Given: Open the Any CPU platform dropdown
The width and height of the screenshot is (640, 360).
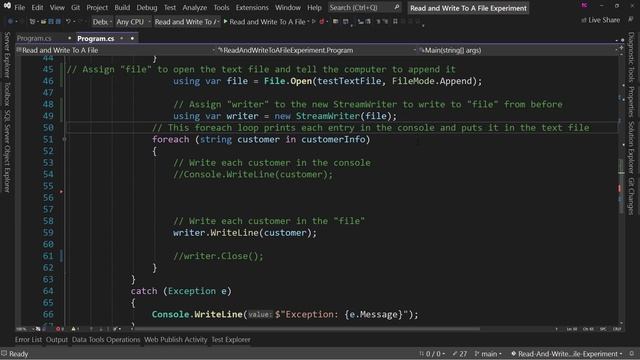Looking at the screenshot, I should 133,22.
